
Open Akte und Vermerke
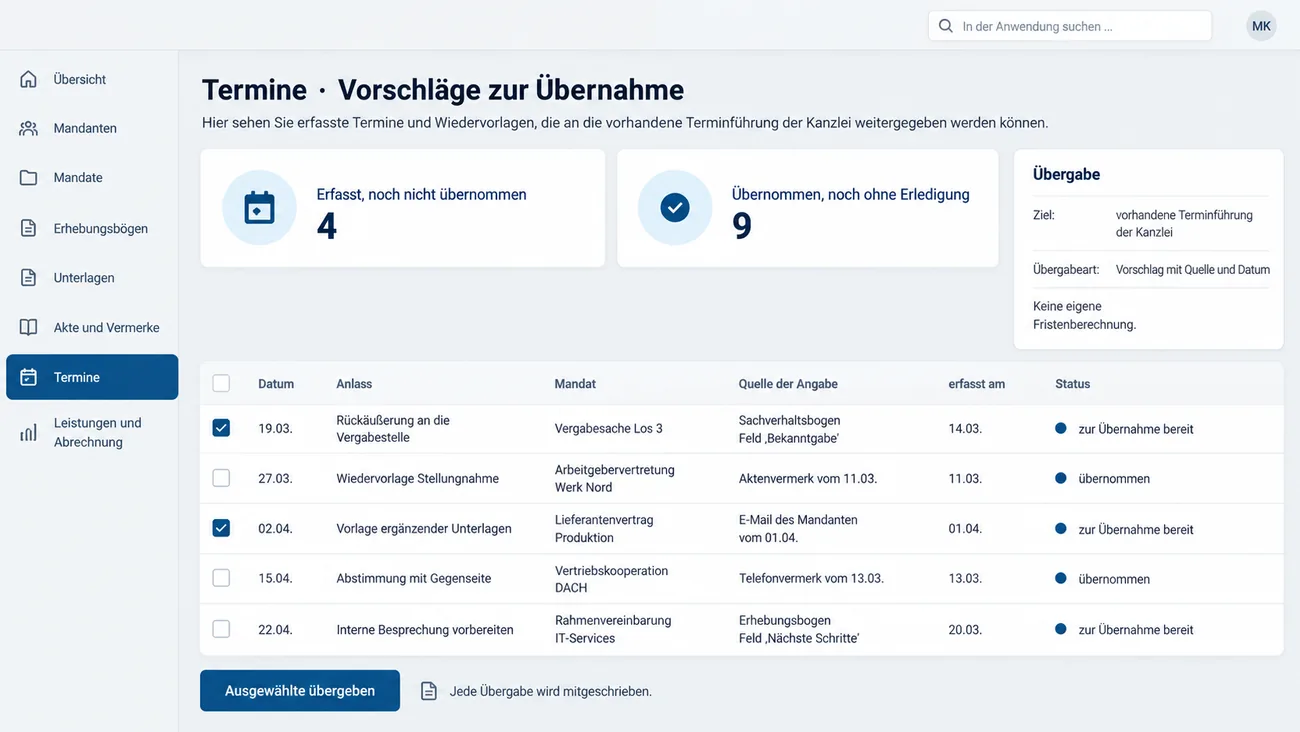(x=92, y=327)
